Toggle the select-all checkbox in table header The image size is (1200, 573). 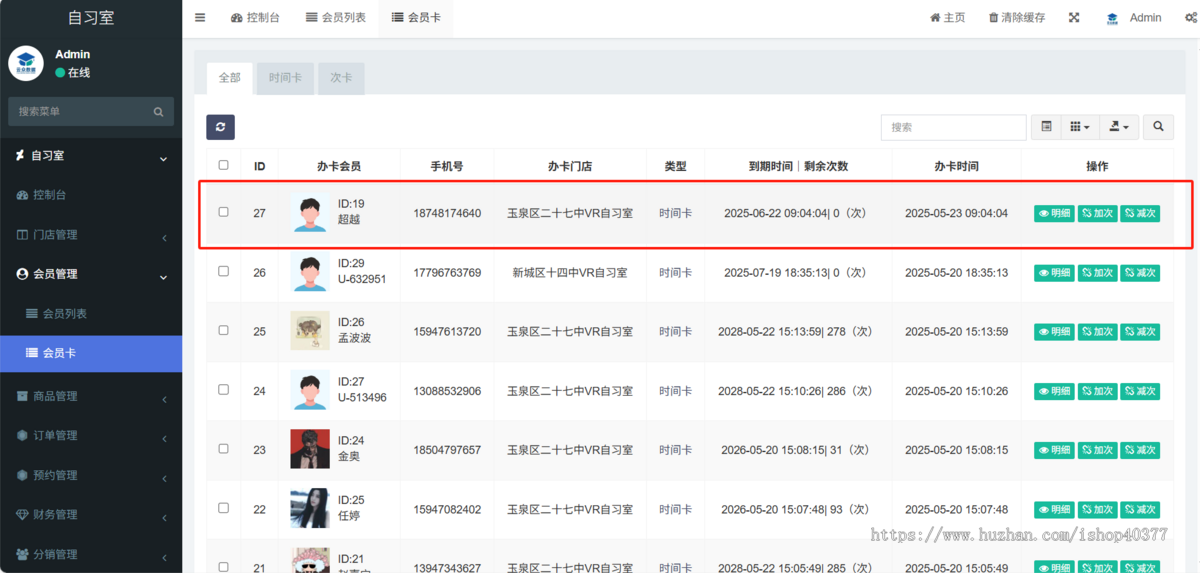pos(223,165)
